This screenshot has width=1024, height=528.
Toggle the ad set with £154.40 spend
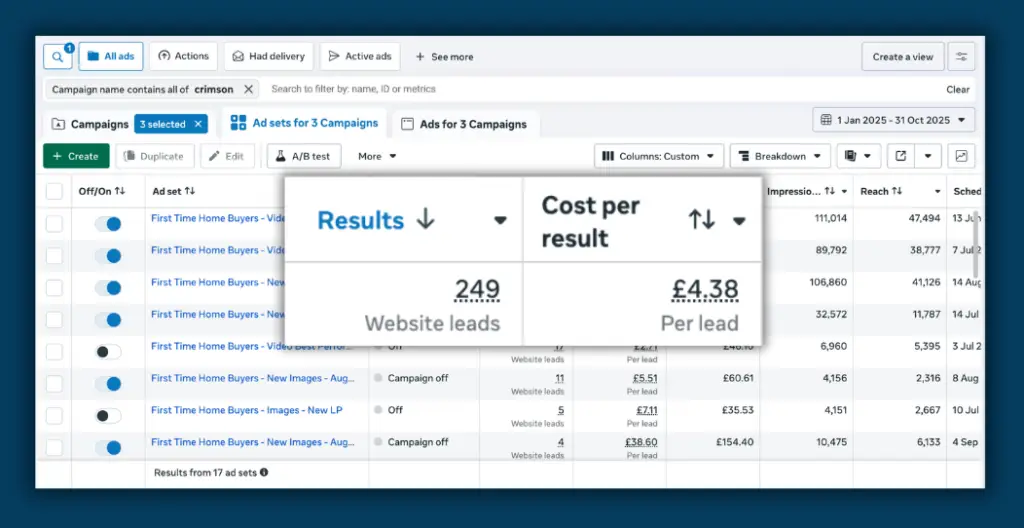[x=108, y=448]
